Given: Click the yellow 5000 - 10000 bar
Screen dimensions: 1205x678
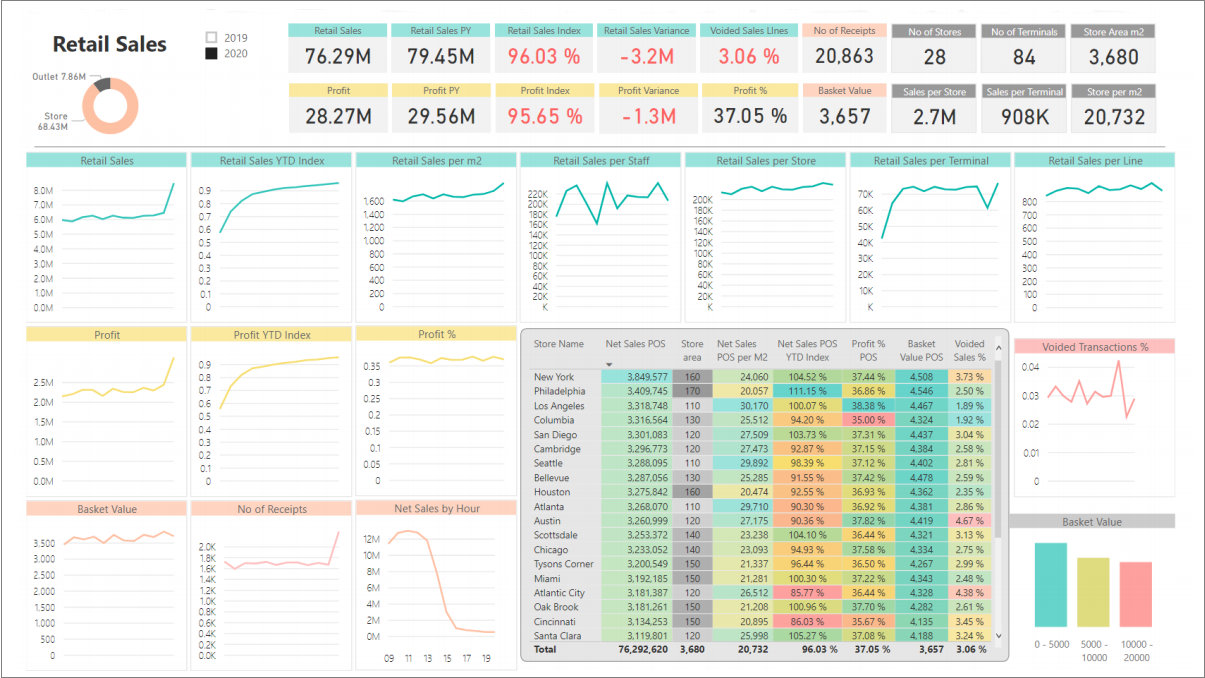Looking at the screenshot, I should pyautogui.click(x=1093, y=592).
